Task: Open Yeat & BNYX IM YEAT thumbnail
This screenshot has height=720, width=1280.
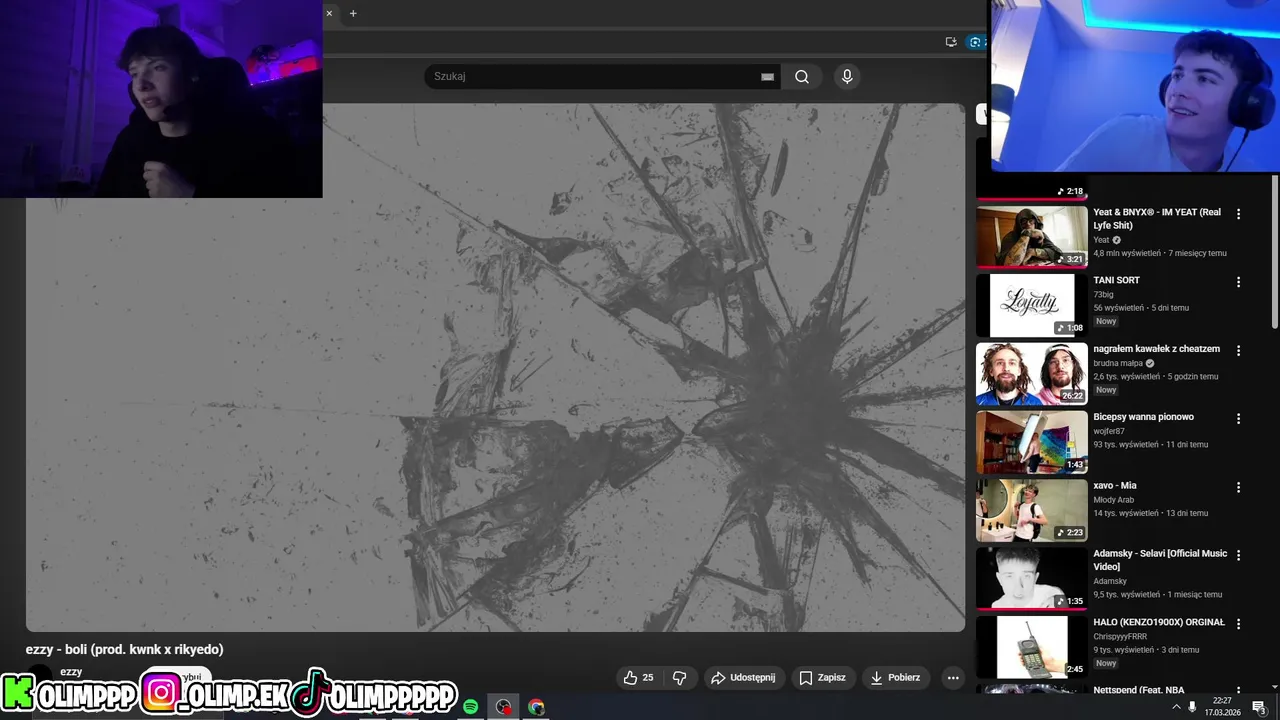Action: [x=1032, y=237]
